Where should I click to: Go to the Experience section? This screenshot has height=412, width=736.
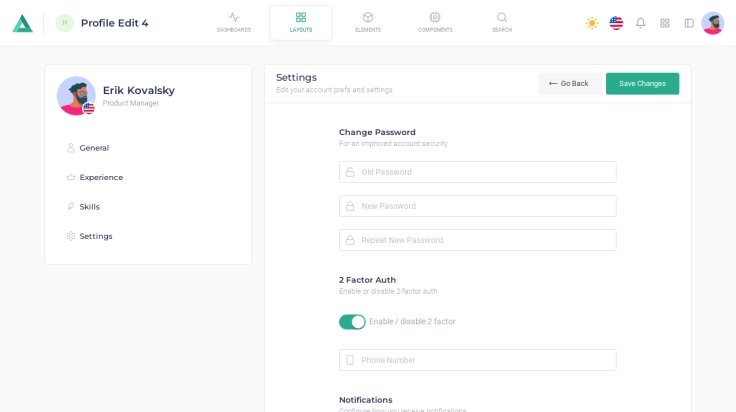[101, 177]
